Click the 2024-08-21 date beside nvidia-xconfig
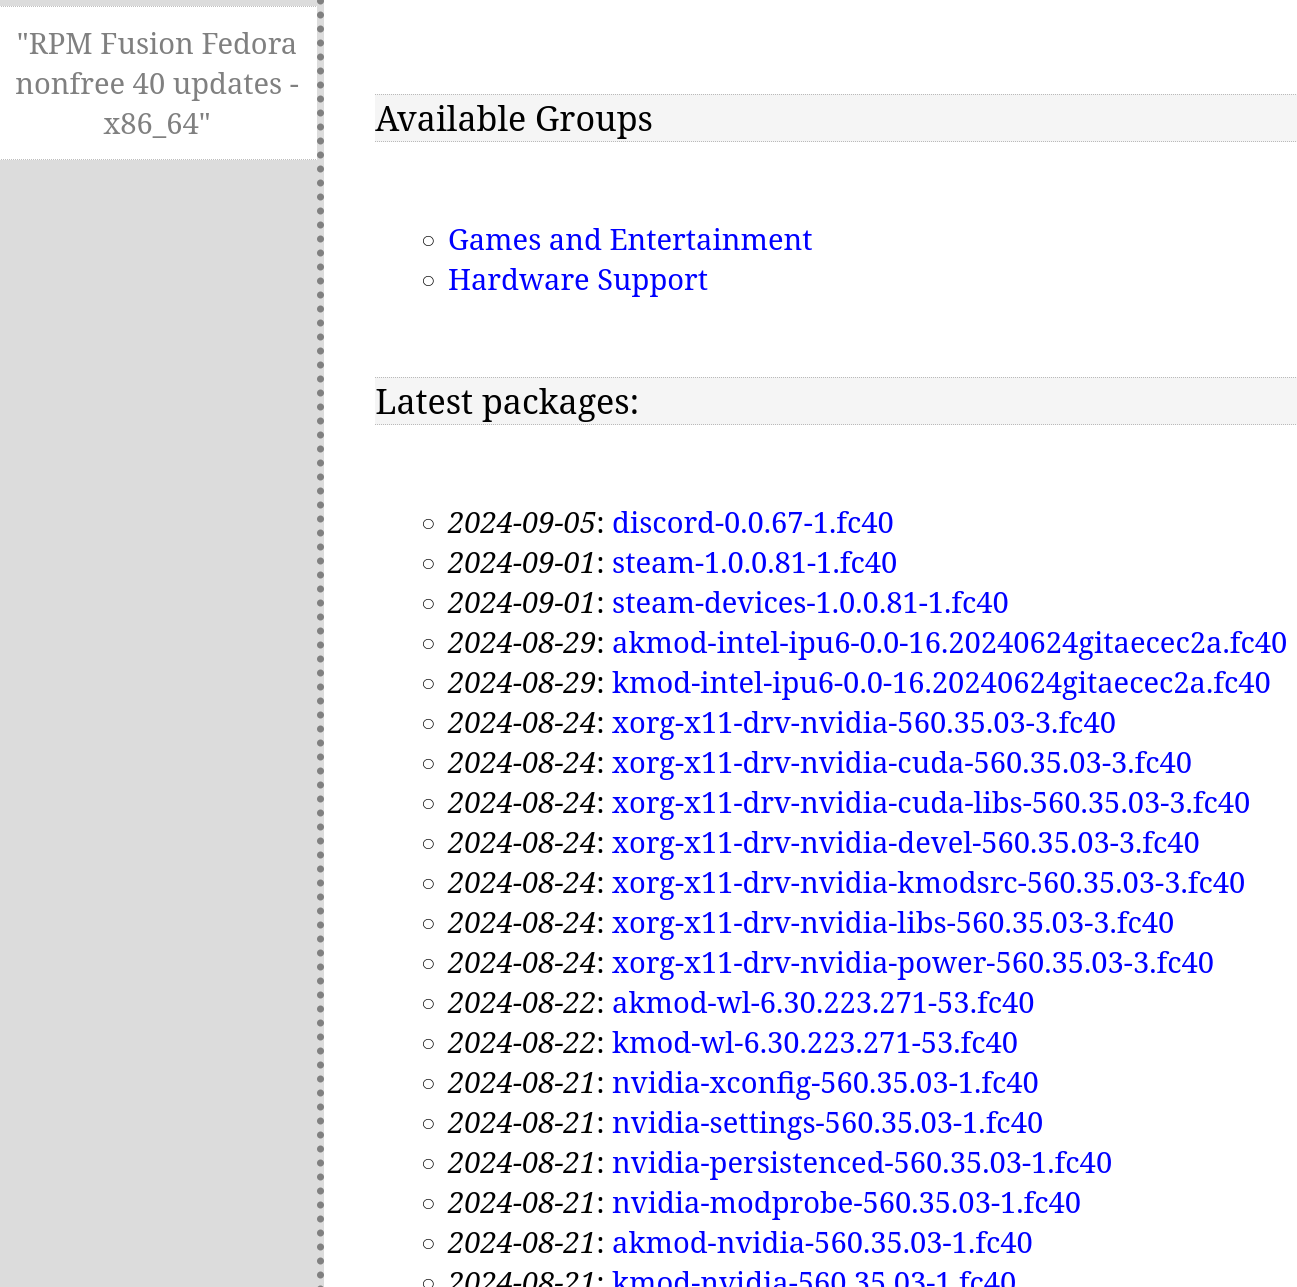 tap(522, 1083)
